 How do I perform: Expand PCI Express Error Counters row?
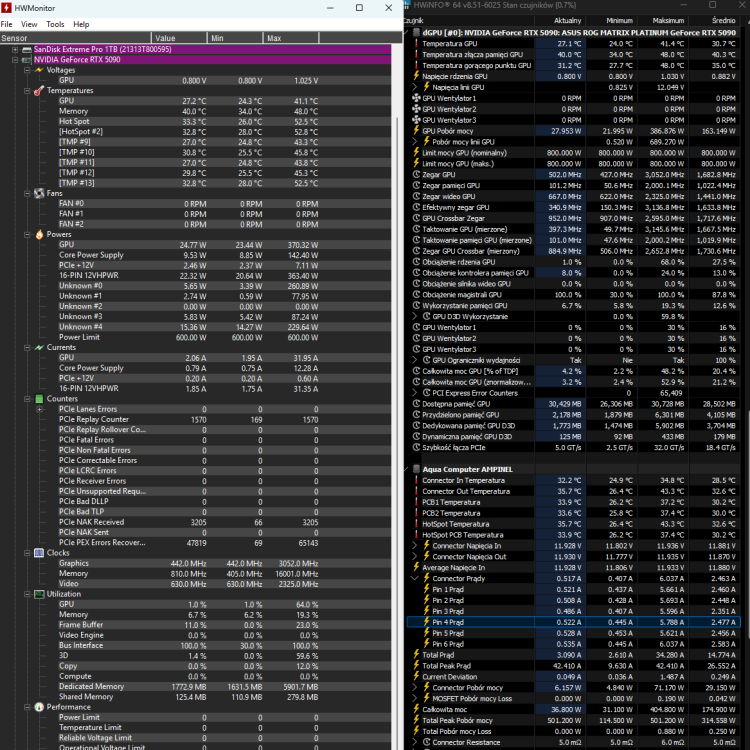click(415, 393)
